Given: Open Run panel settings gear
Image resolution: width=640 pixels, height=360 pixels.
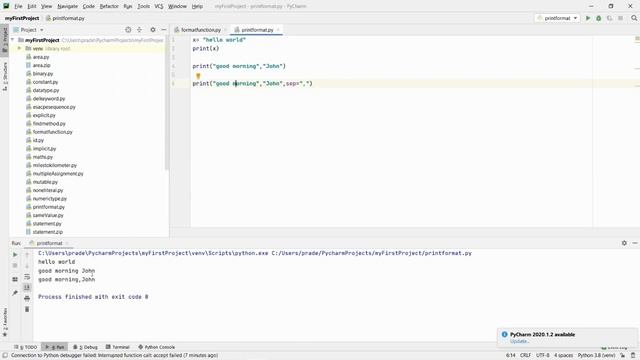Looking at the screenshot, I should (x=624, y=243).
